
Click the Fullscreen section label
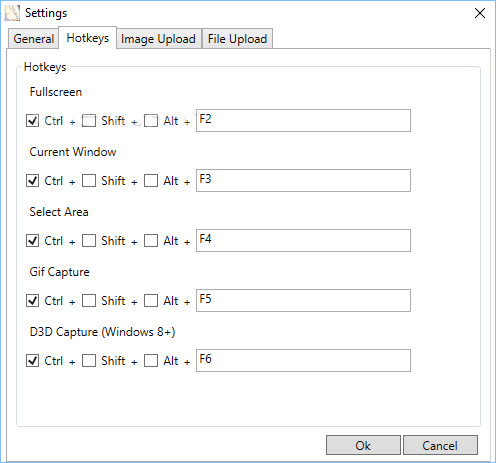(x=56, y=92)
